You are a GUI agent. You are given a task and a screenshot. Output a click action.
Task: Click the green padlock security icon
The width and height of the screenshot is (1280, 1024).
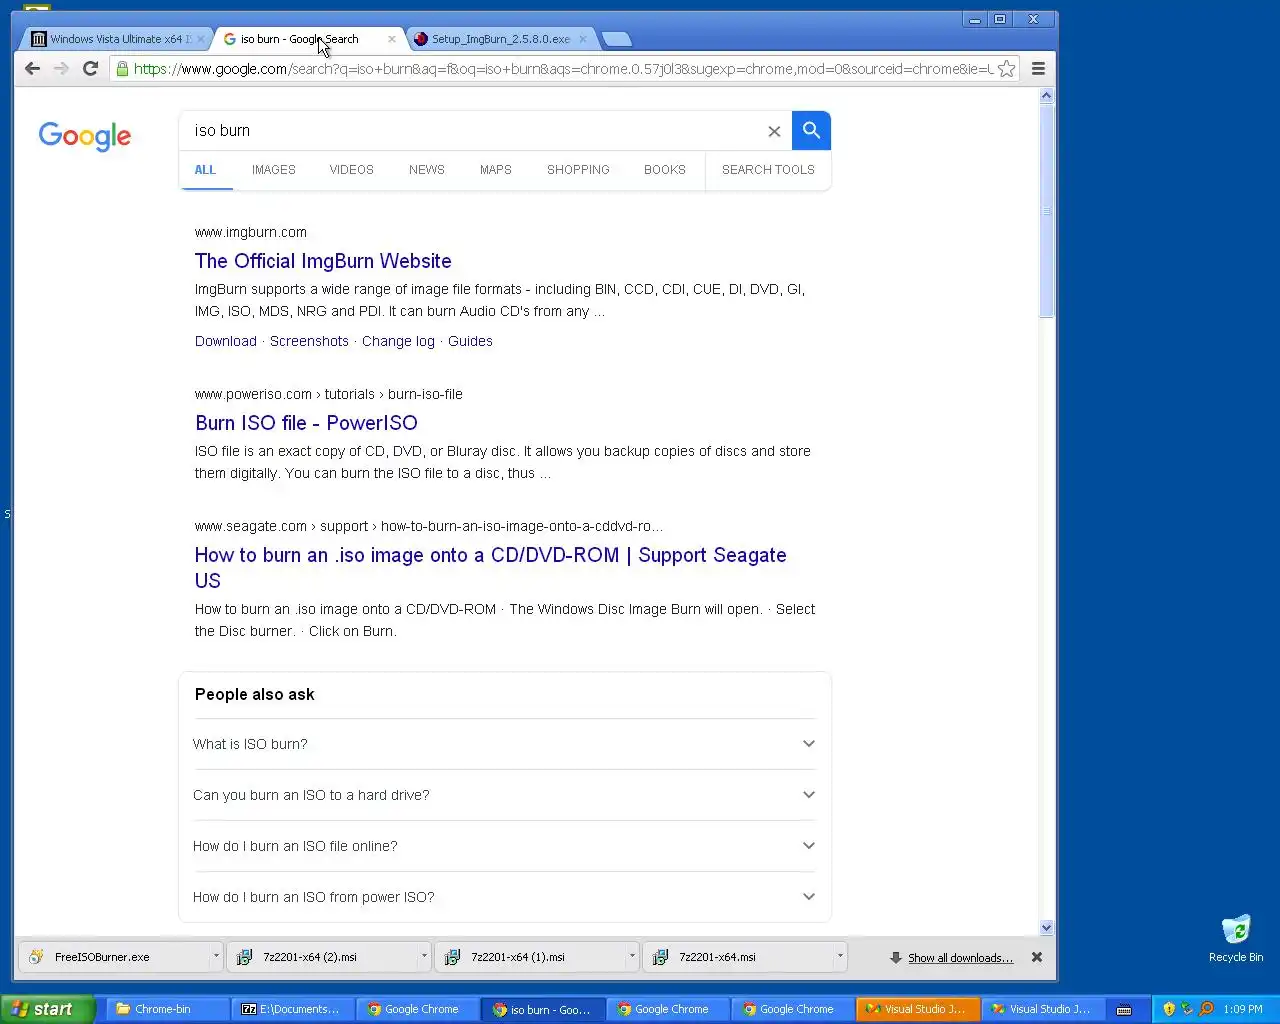122,69
